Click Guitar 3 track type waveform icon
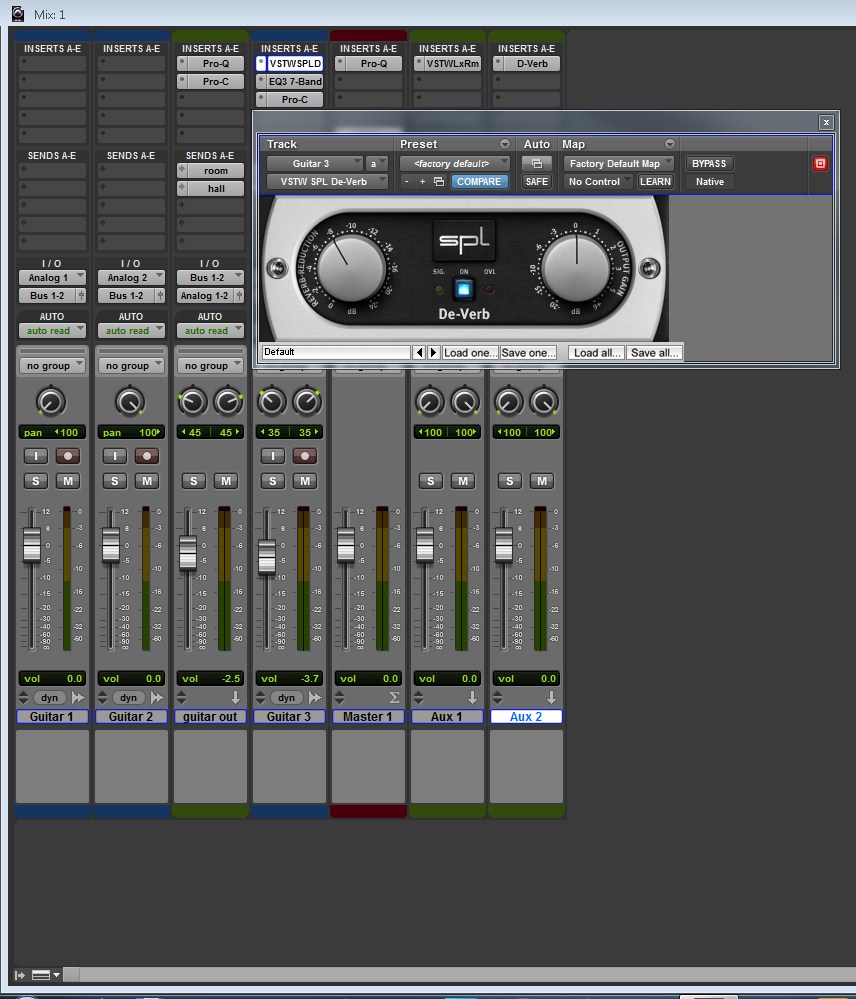856x999 pixels. [x=315, y=698]
